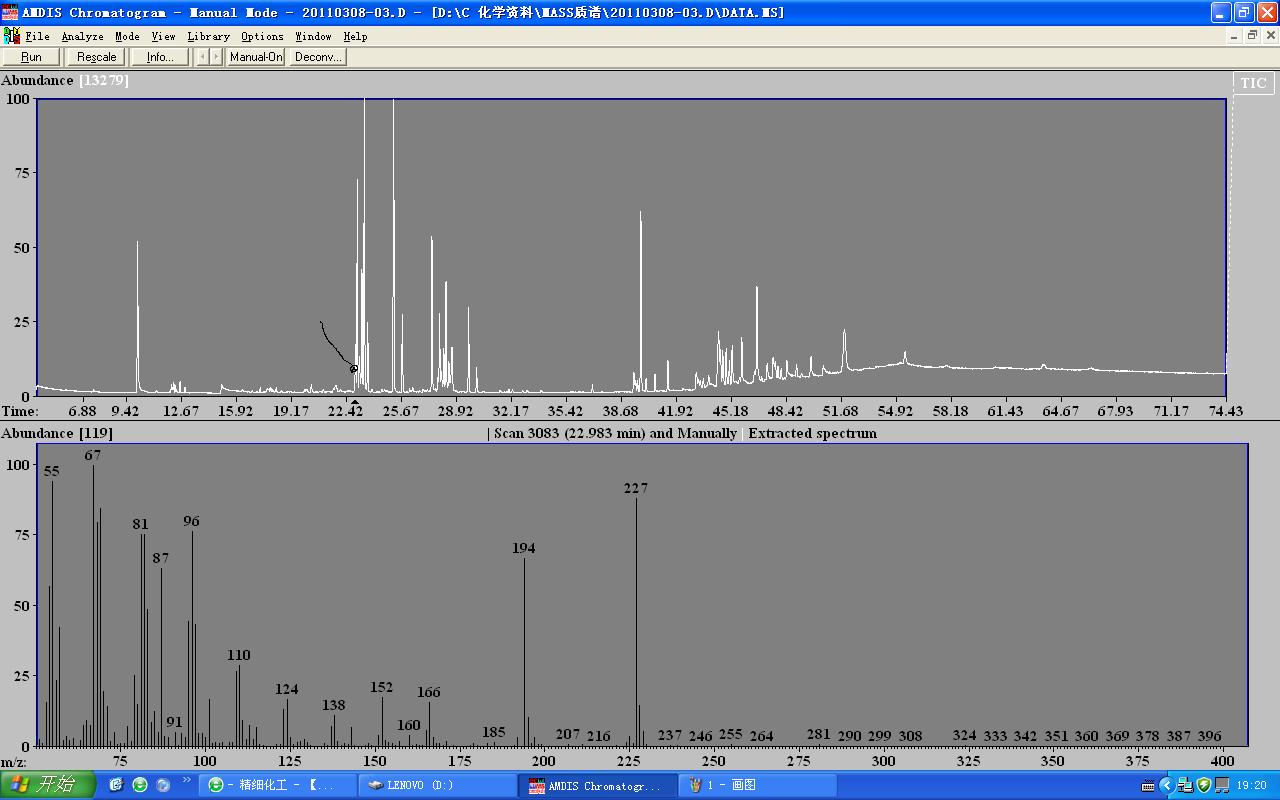Click the network connection tray icon
1280x800 pixels.
coord(1185,786)
